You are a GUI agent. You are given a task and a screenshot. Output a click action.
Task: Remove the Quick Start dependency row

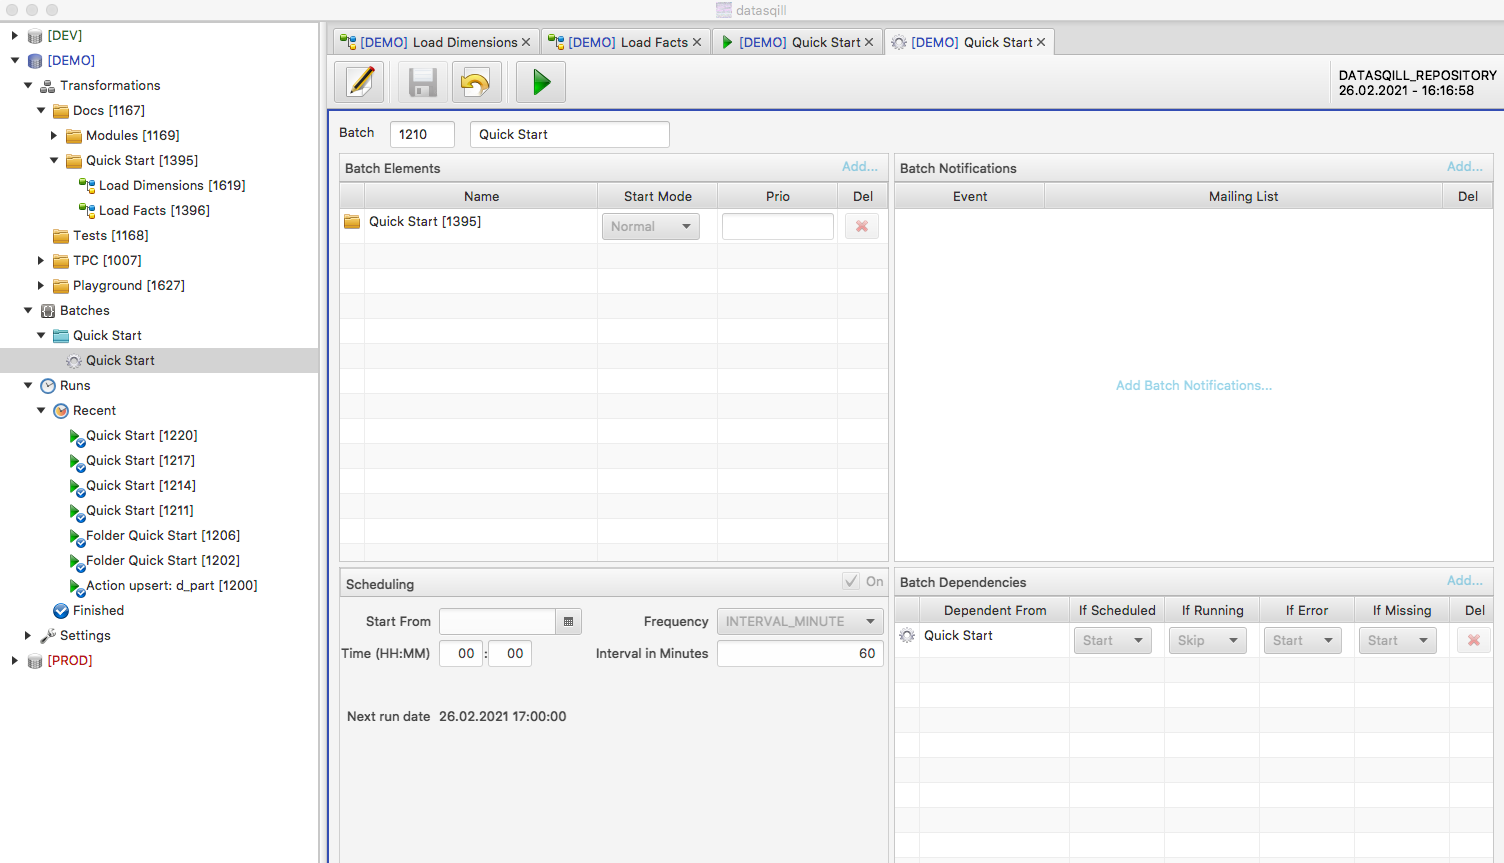[1473, 640]
